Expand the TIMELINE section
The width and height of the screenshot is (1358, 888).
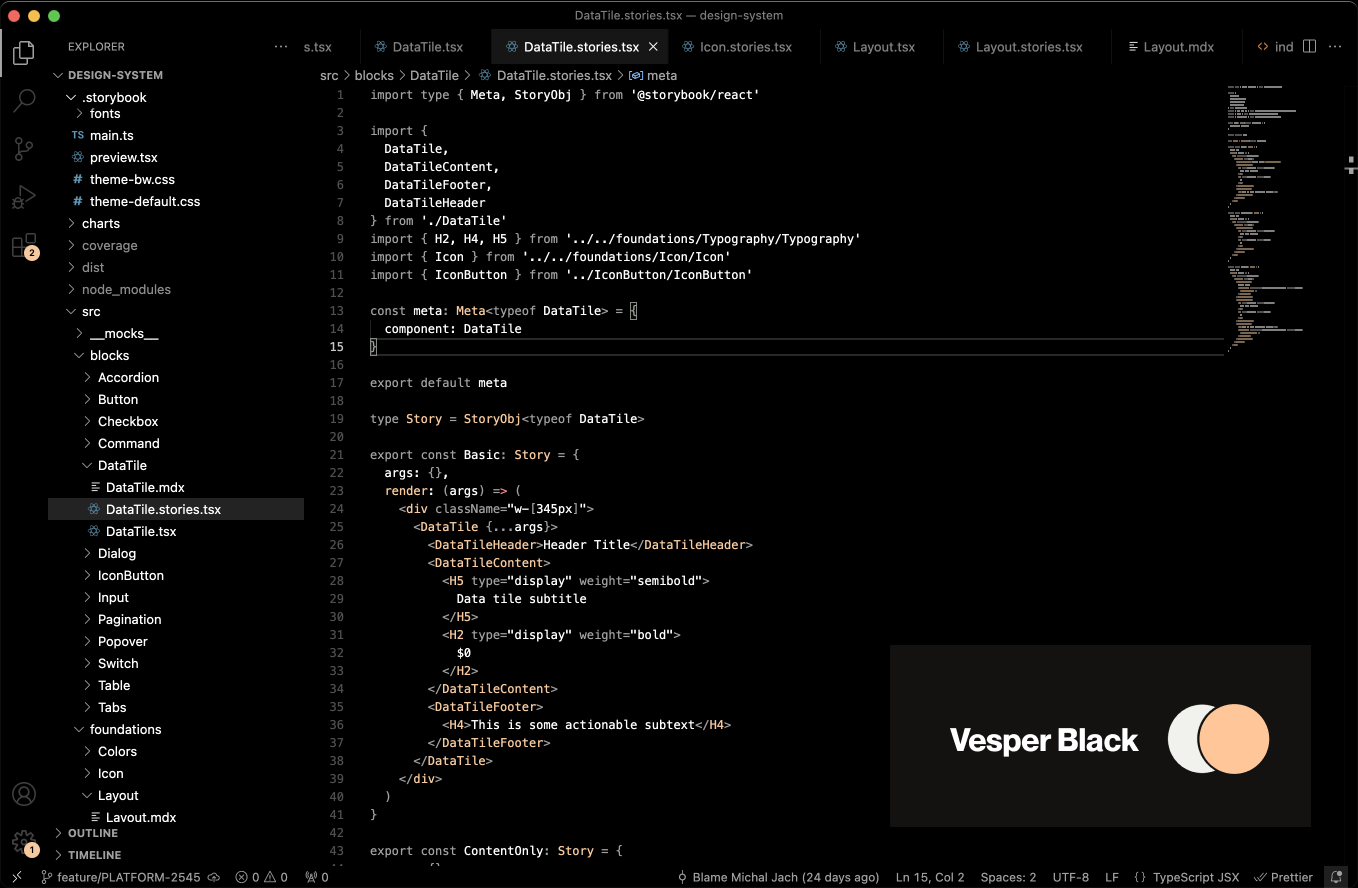pos(176,855)
